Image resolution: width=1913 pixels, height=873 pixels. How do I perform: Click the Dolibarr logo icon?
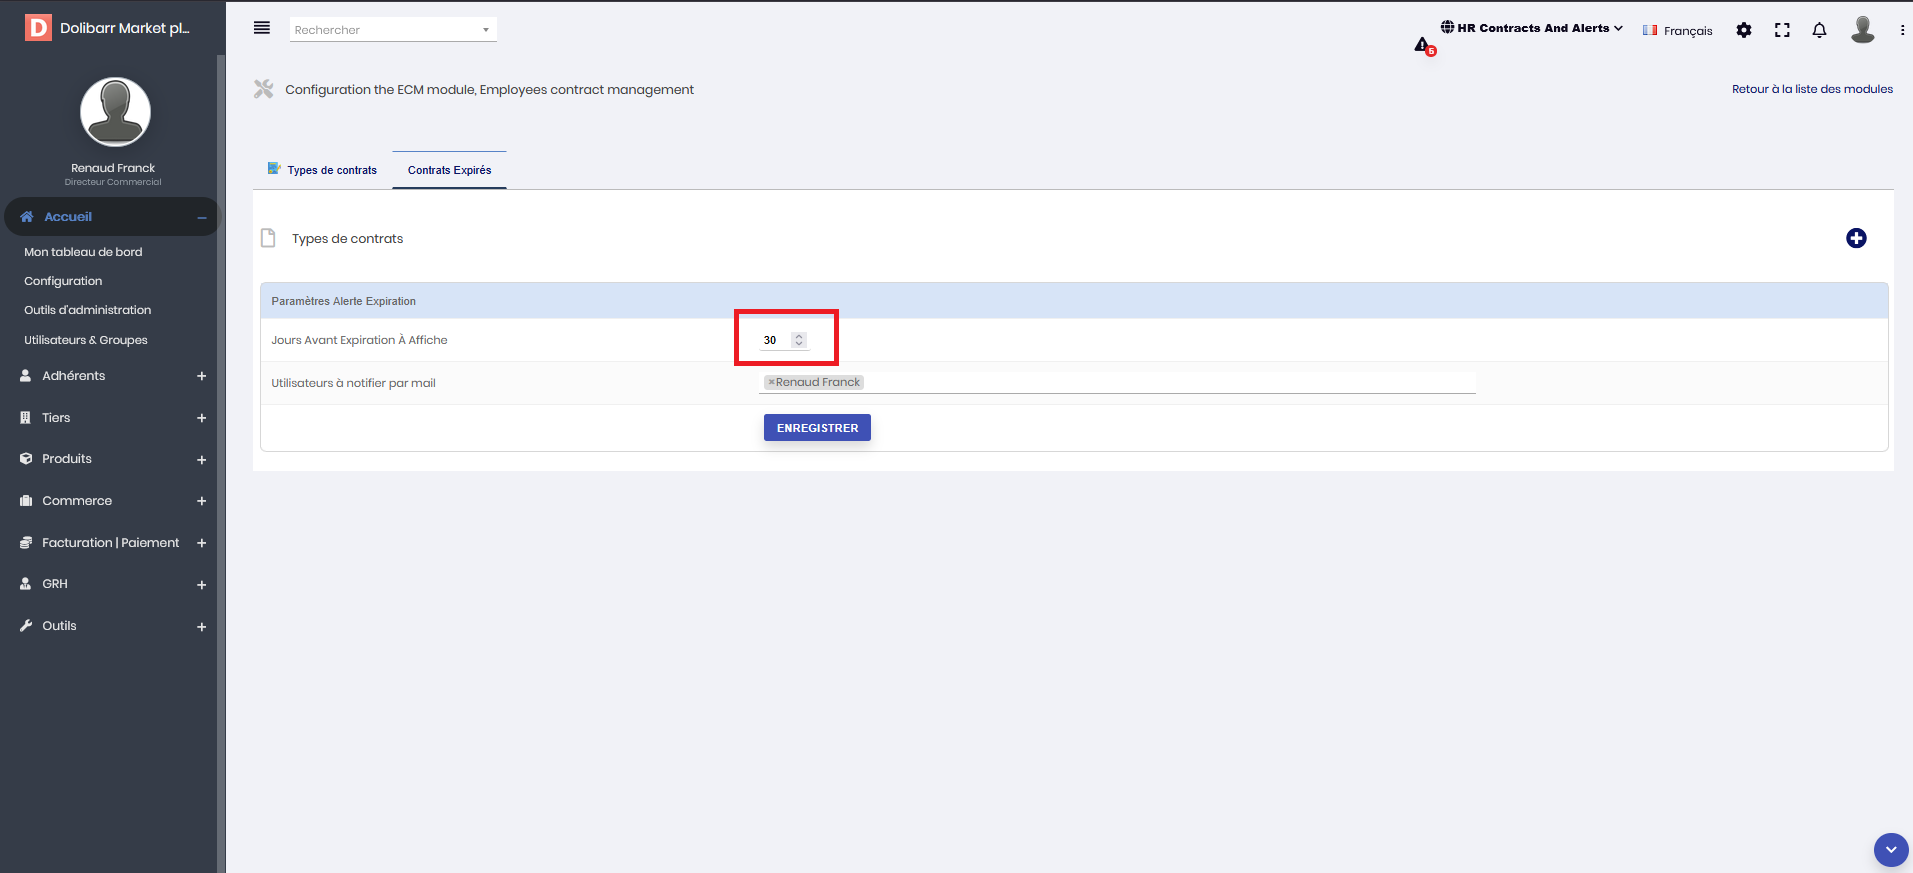(38, 27)
